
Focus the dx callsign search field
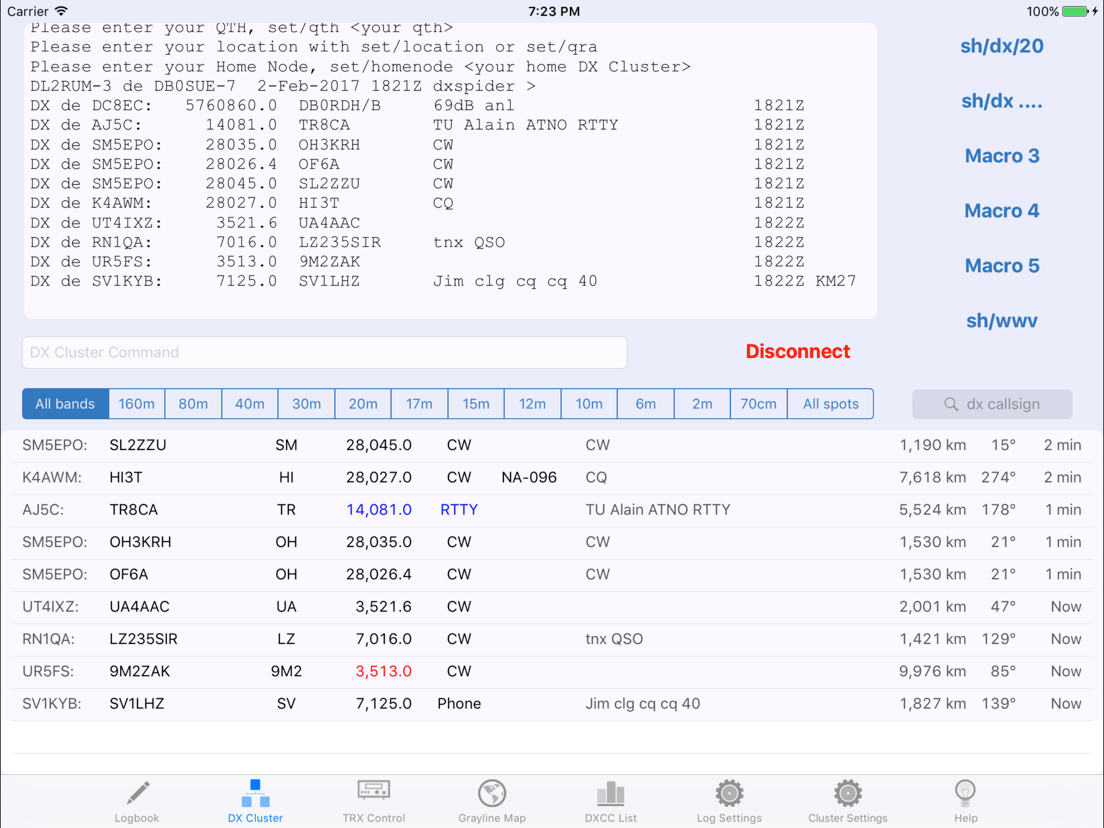992,404
